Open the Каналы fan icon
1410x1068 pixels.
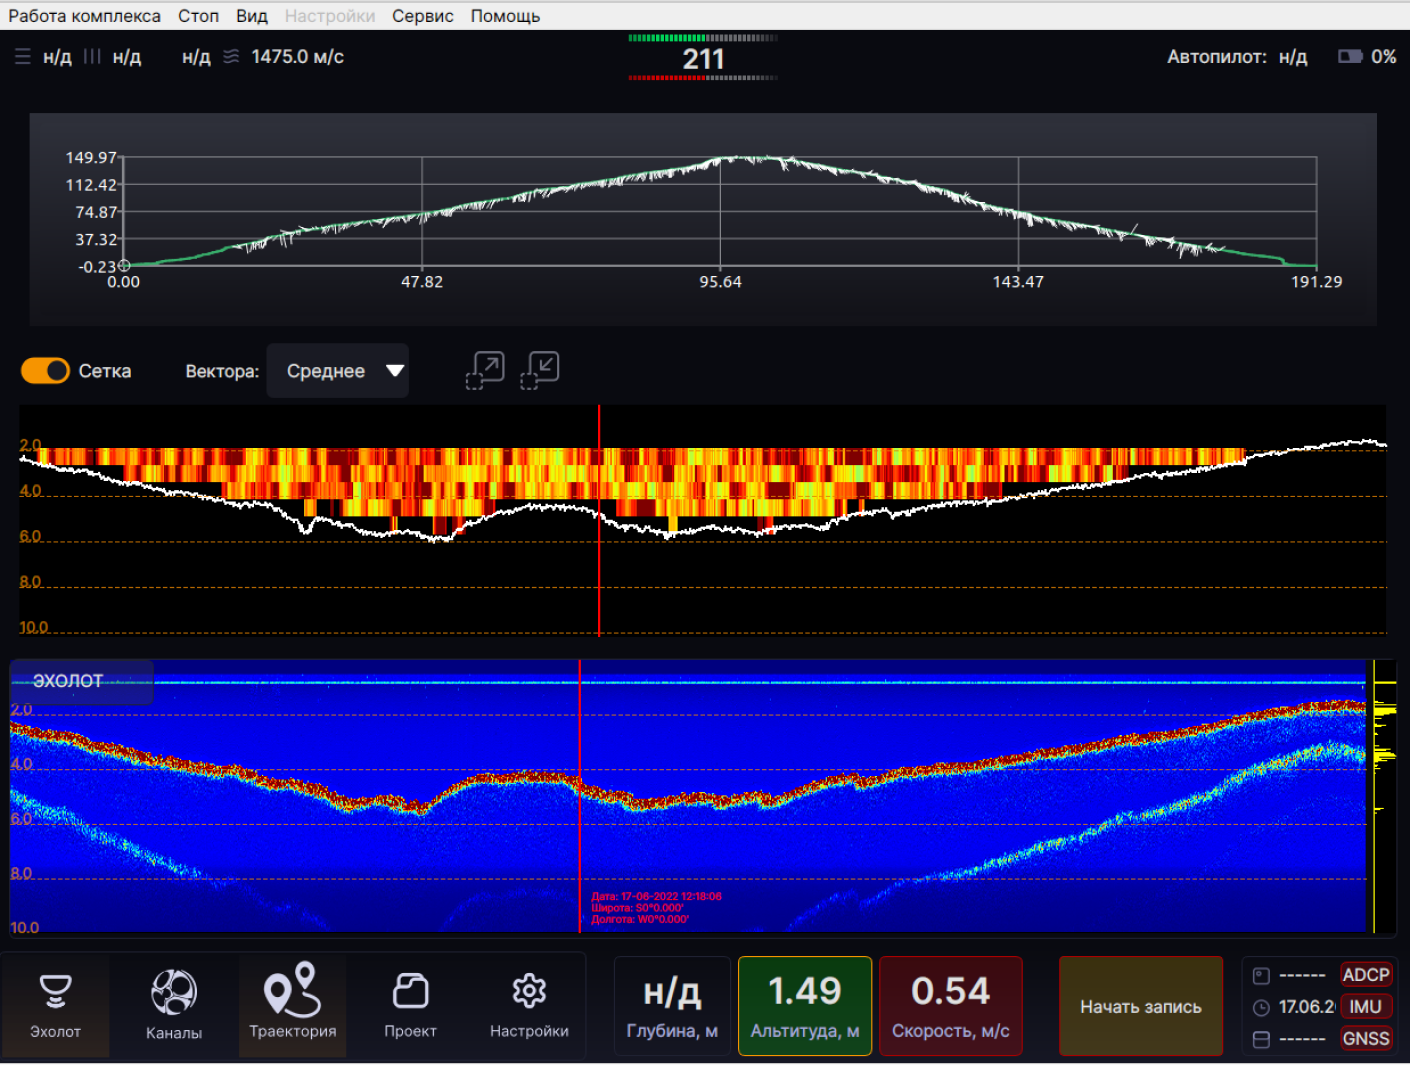174,992
